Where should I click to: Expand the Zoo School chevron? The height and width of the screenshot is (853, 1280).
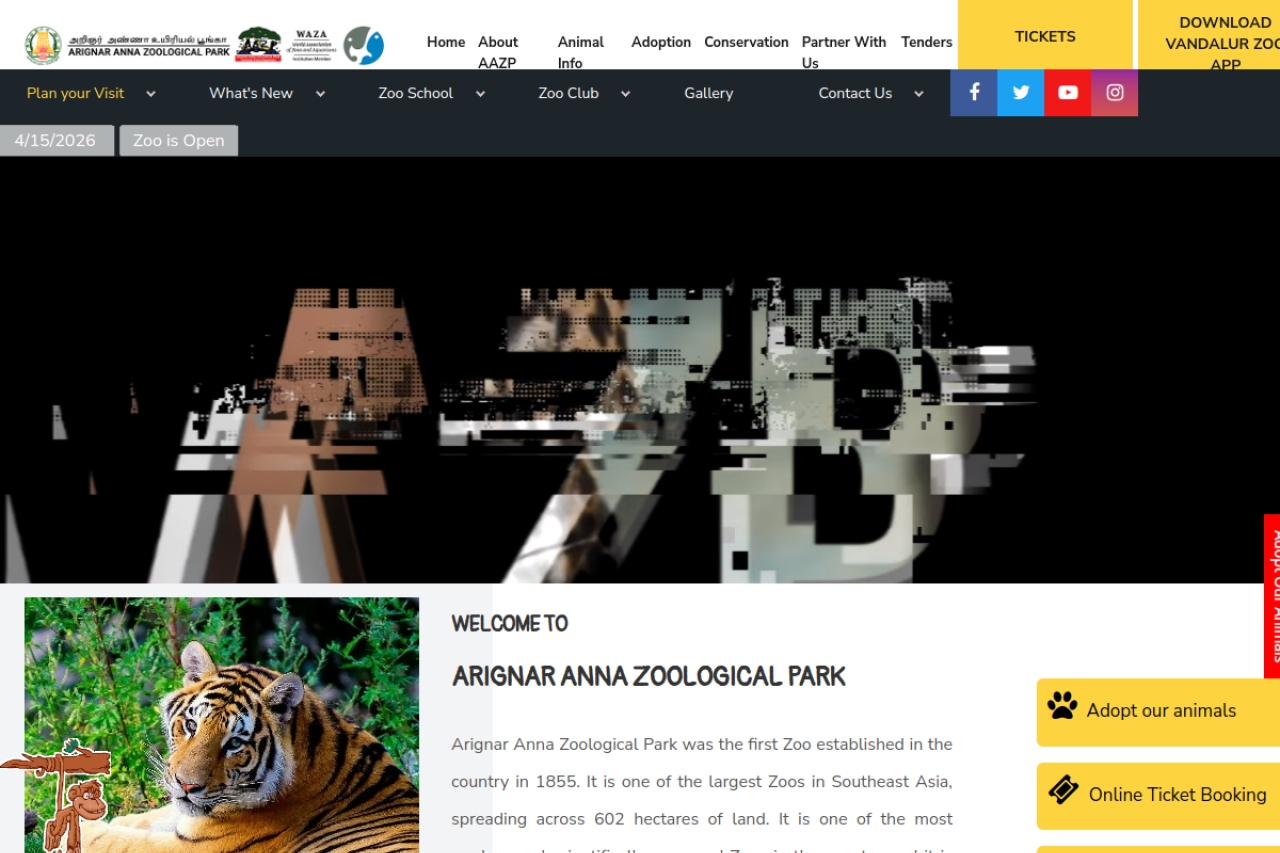pos(480,94)
